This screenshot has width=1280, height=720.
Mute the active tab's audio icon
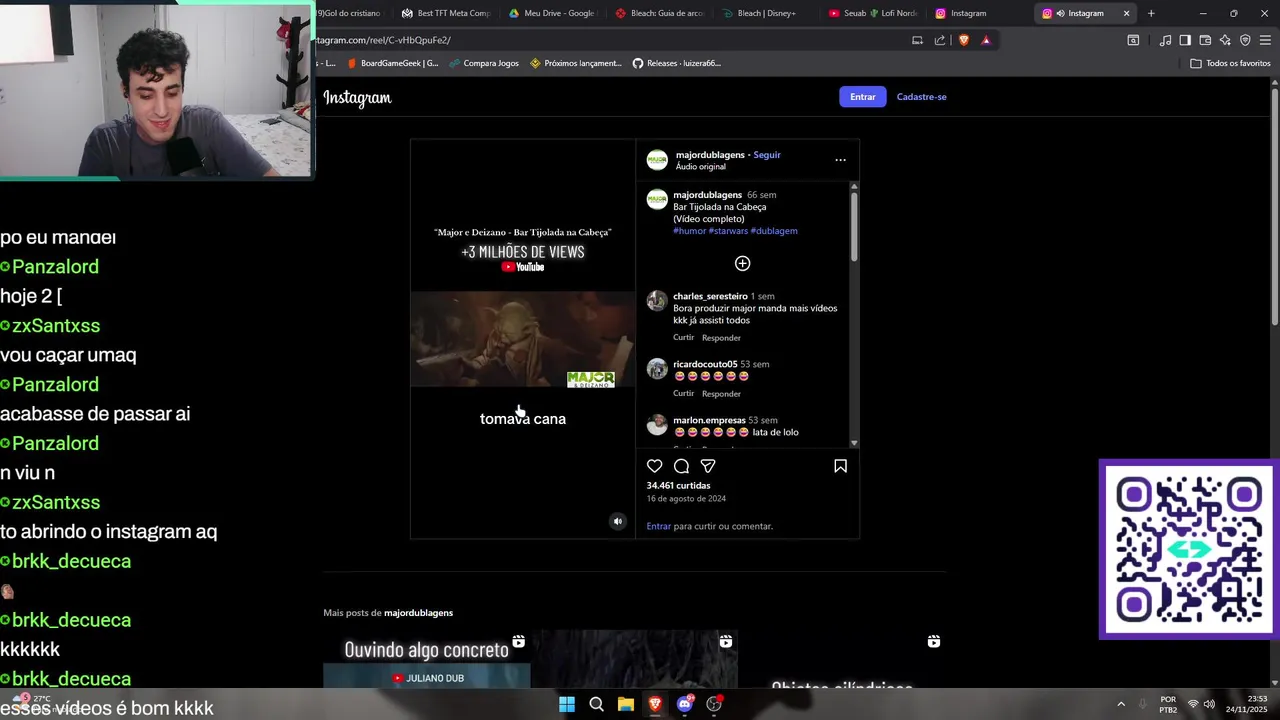(1060, 13)
